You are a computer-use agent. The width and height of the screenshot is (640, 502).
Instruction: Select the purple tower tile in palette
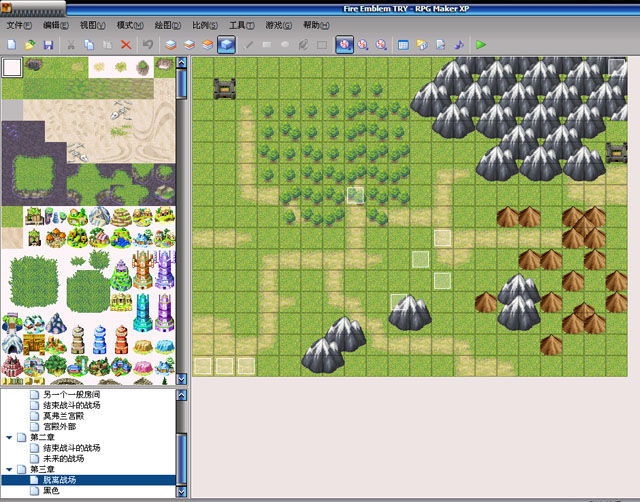point(165,269)
